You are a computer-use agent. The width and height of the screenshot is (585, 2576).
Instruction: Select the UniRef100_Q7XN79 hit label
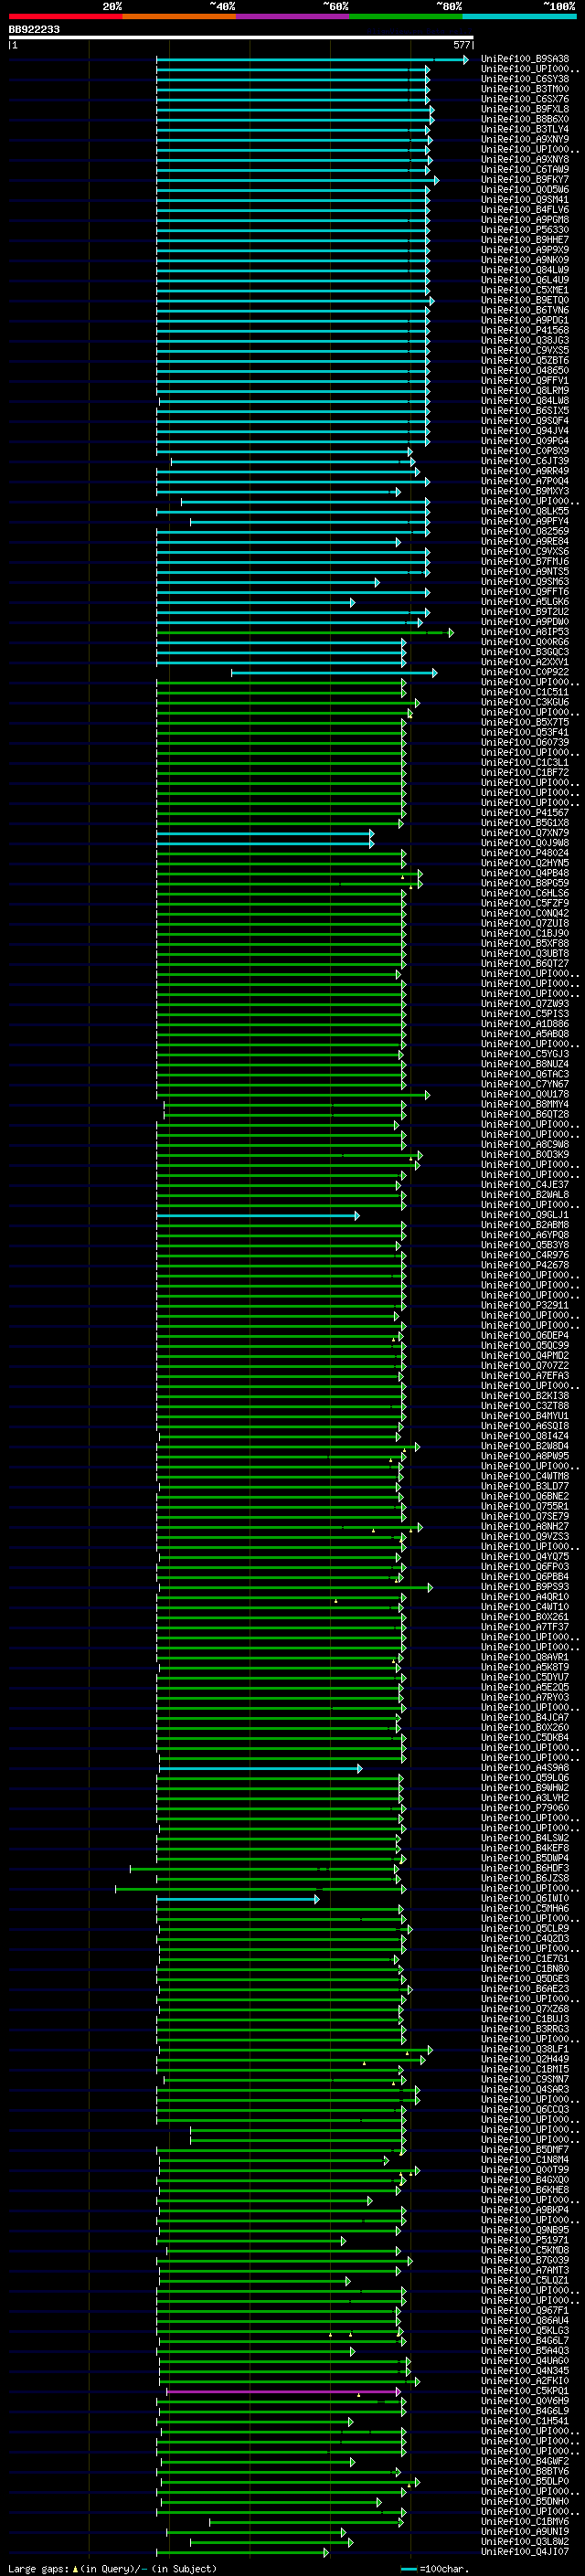[525, 833]
